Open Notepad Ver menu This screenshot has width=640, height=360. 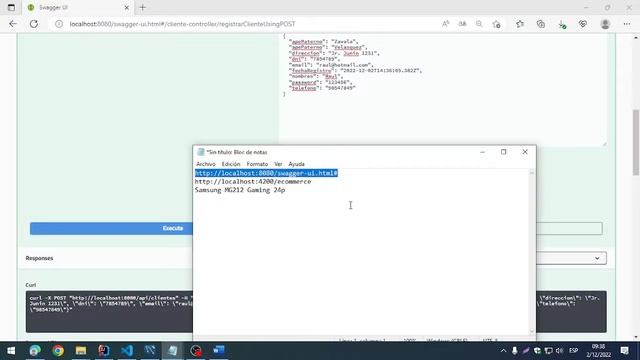(278, 164)
